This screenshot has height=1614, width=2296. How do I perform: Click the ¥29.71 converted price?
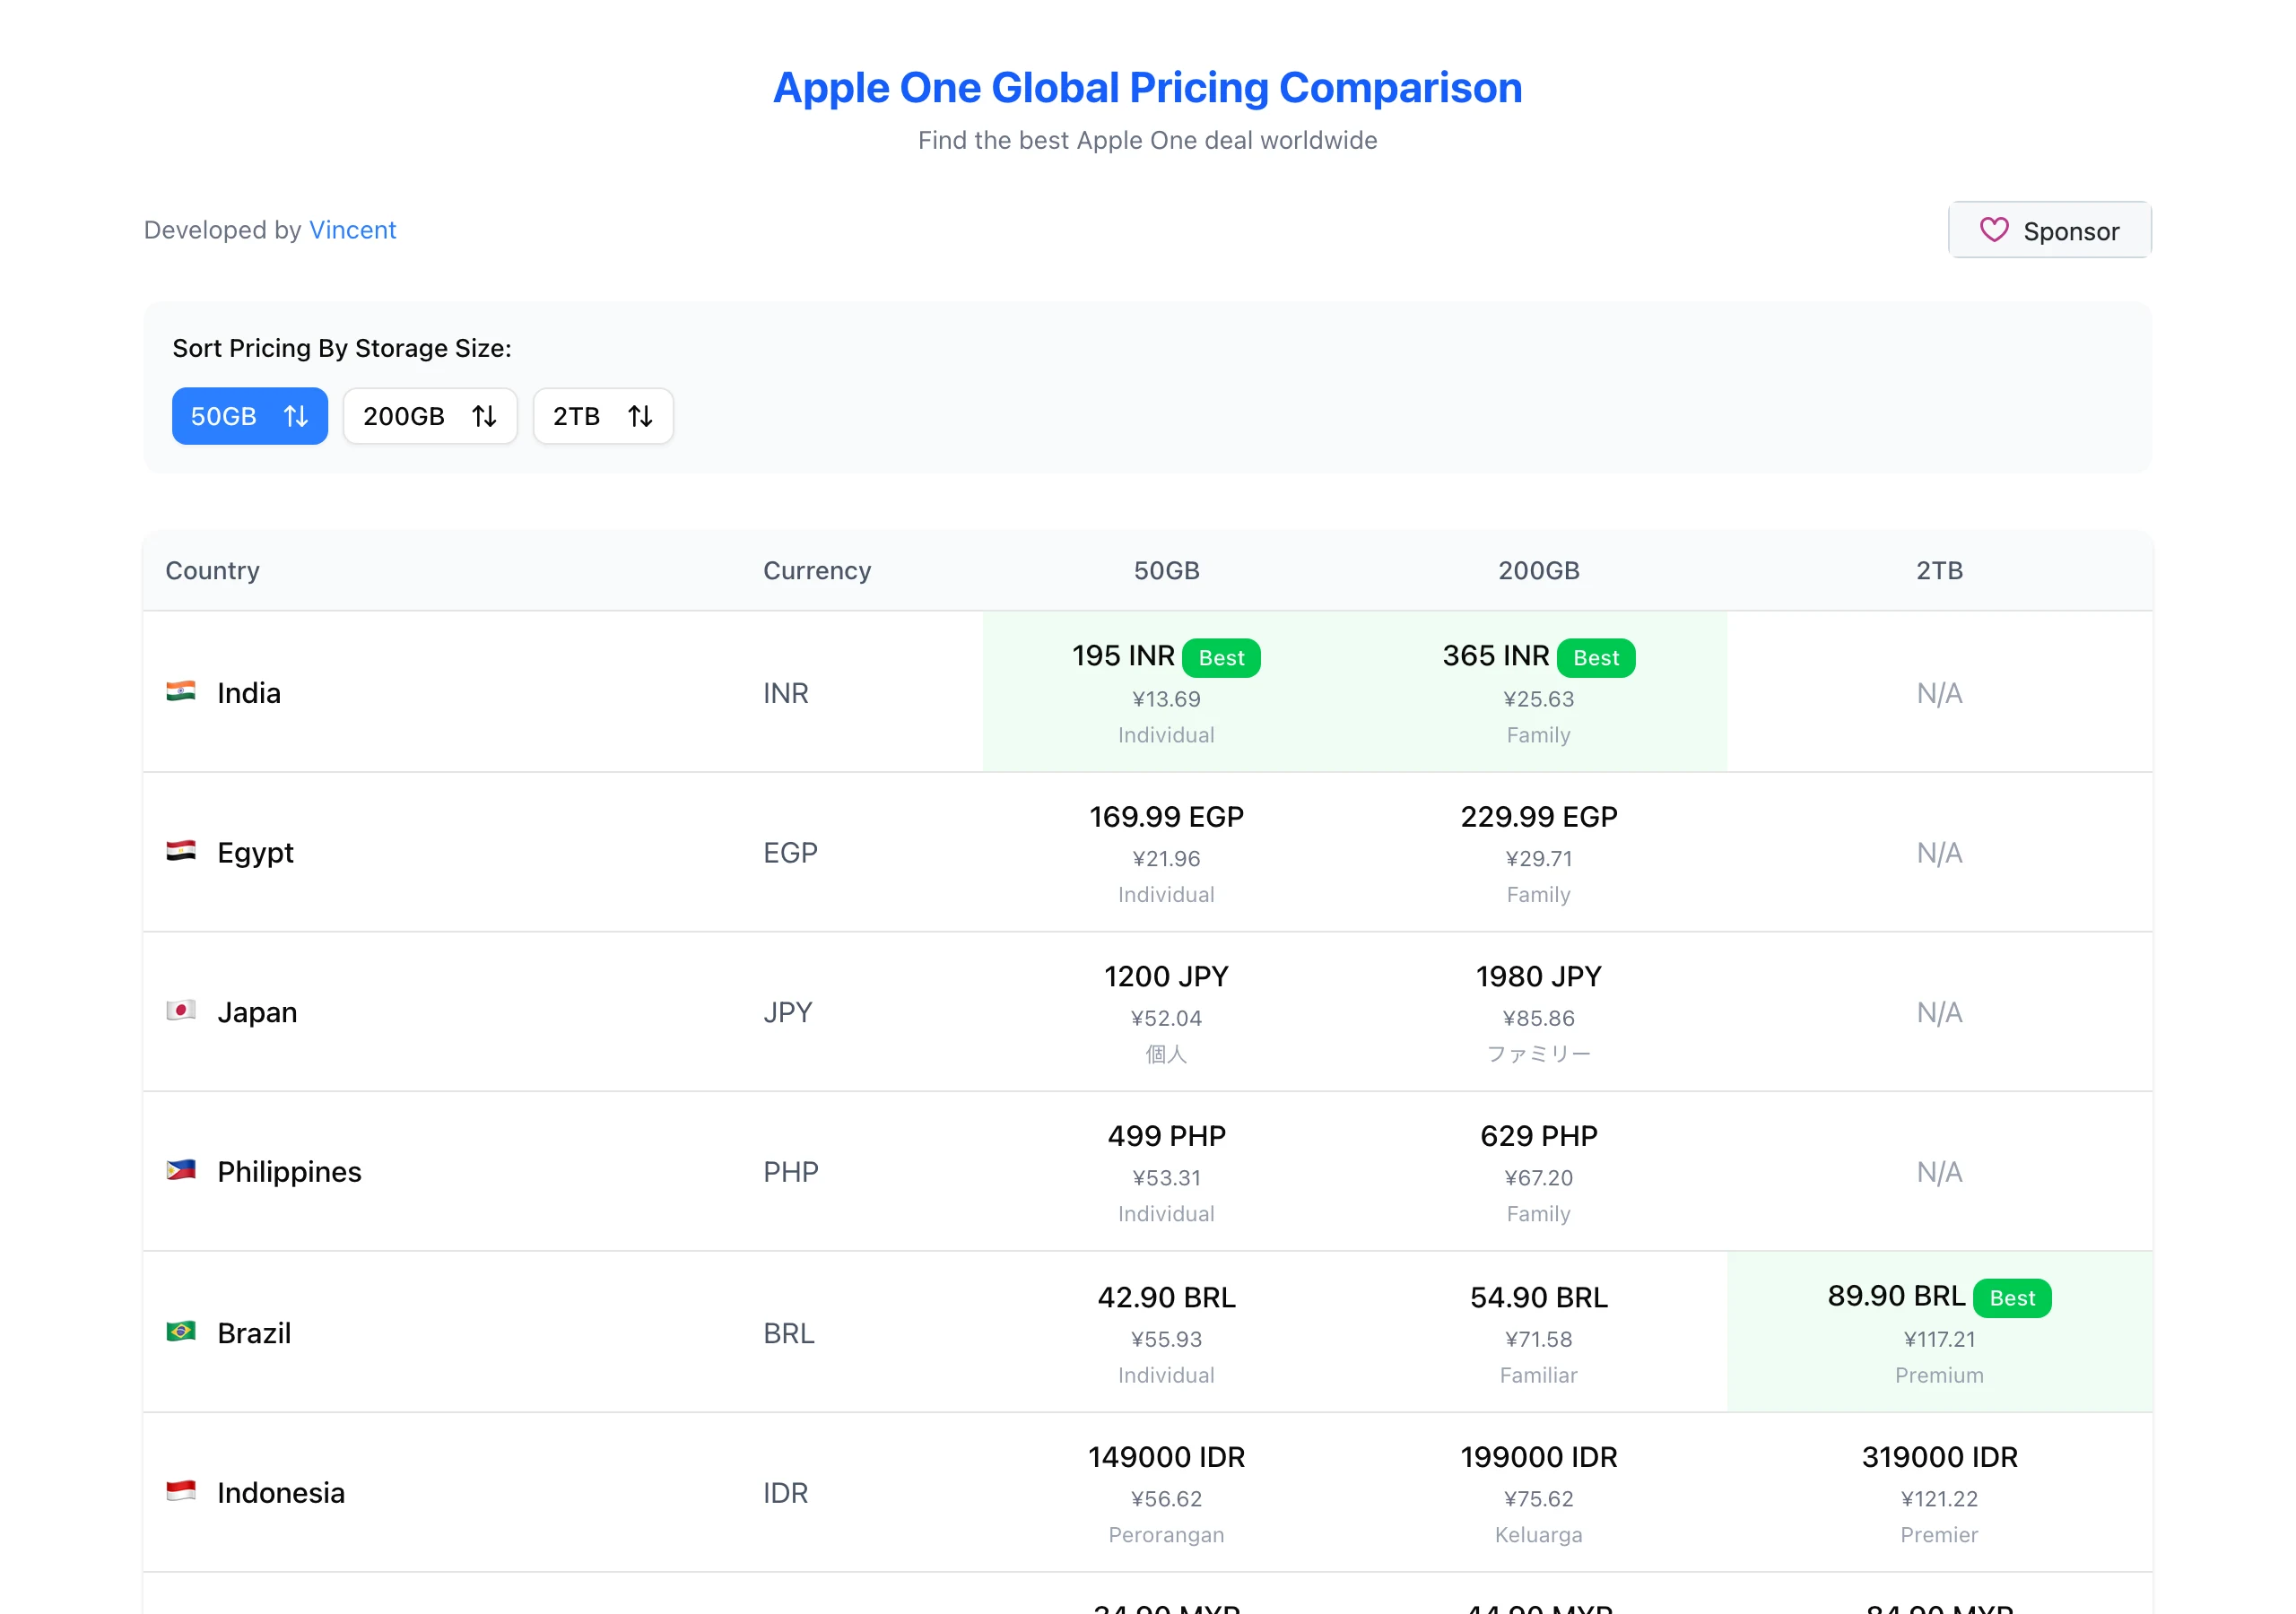click(x=1538, y=859)
